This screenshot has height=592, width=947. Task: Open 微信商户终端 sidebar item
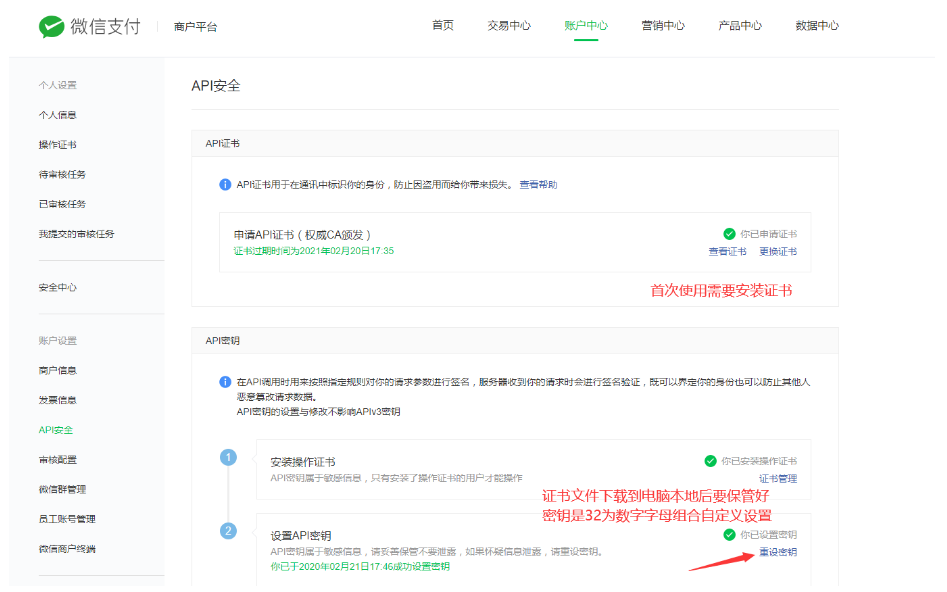tap(67, 549)
